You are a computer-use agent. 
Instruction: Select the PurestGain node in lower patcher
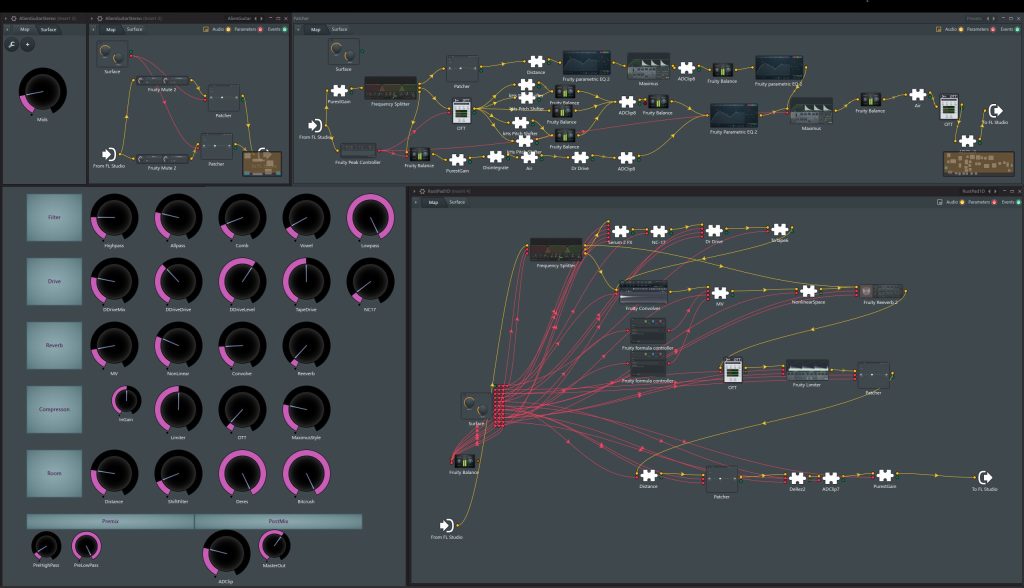885,476
